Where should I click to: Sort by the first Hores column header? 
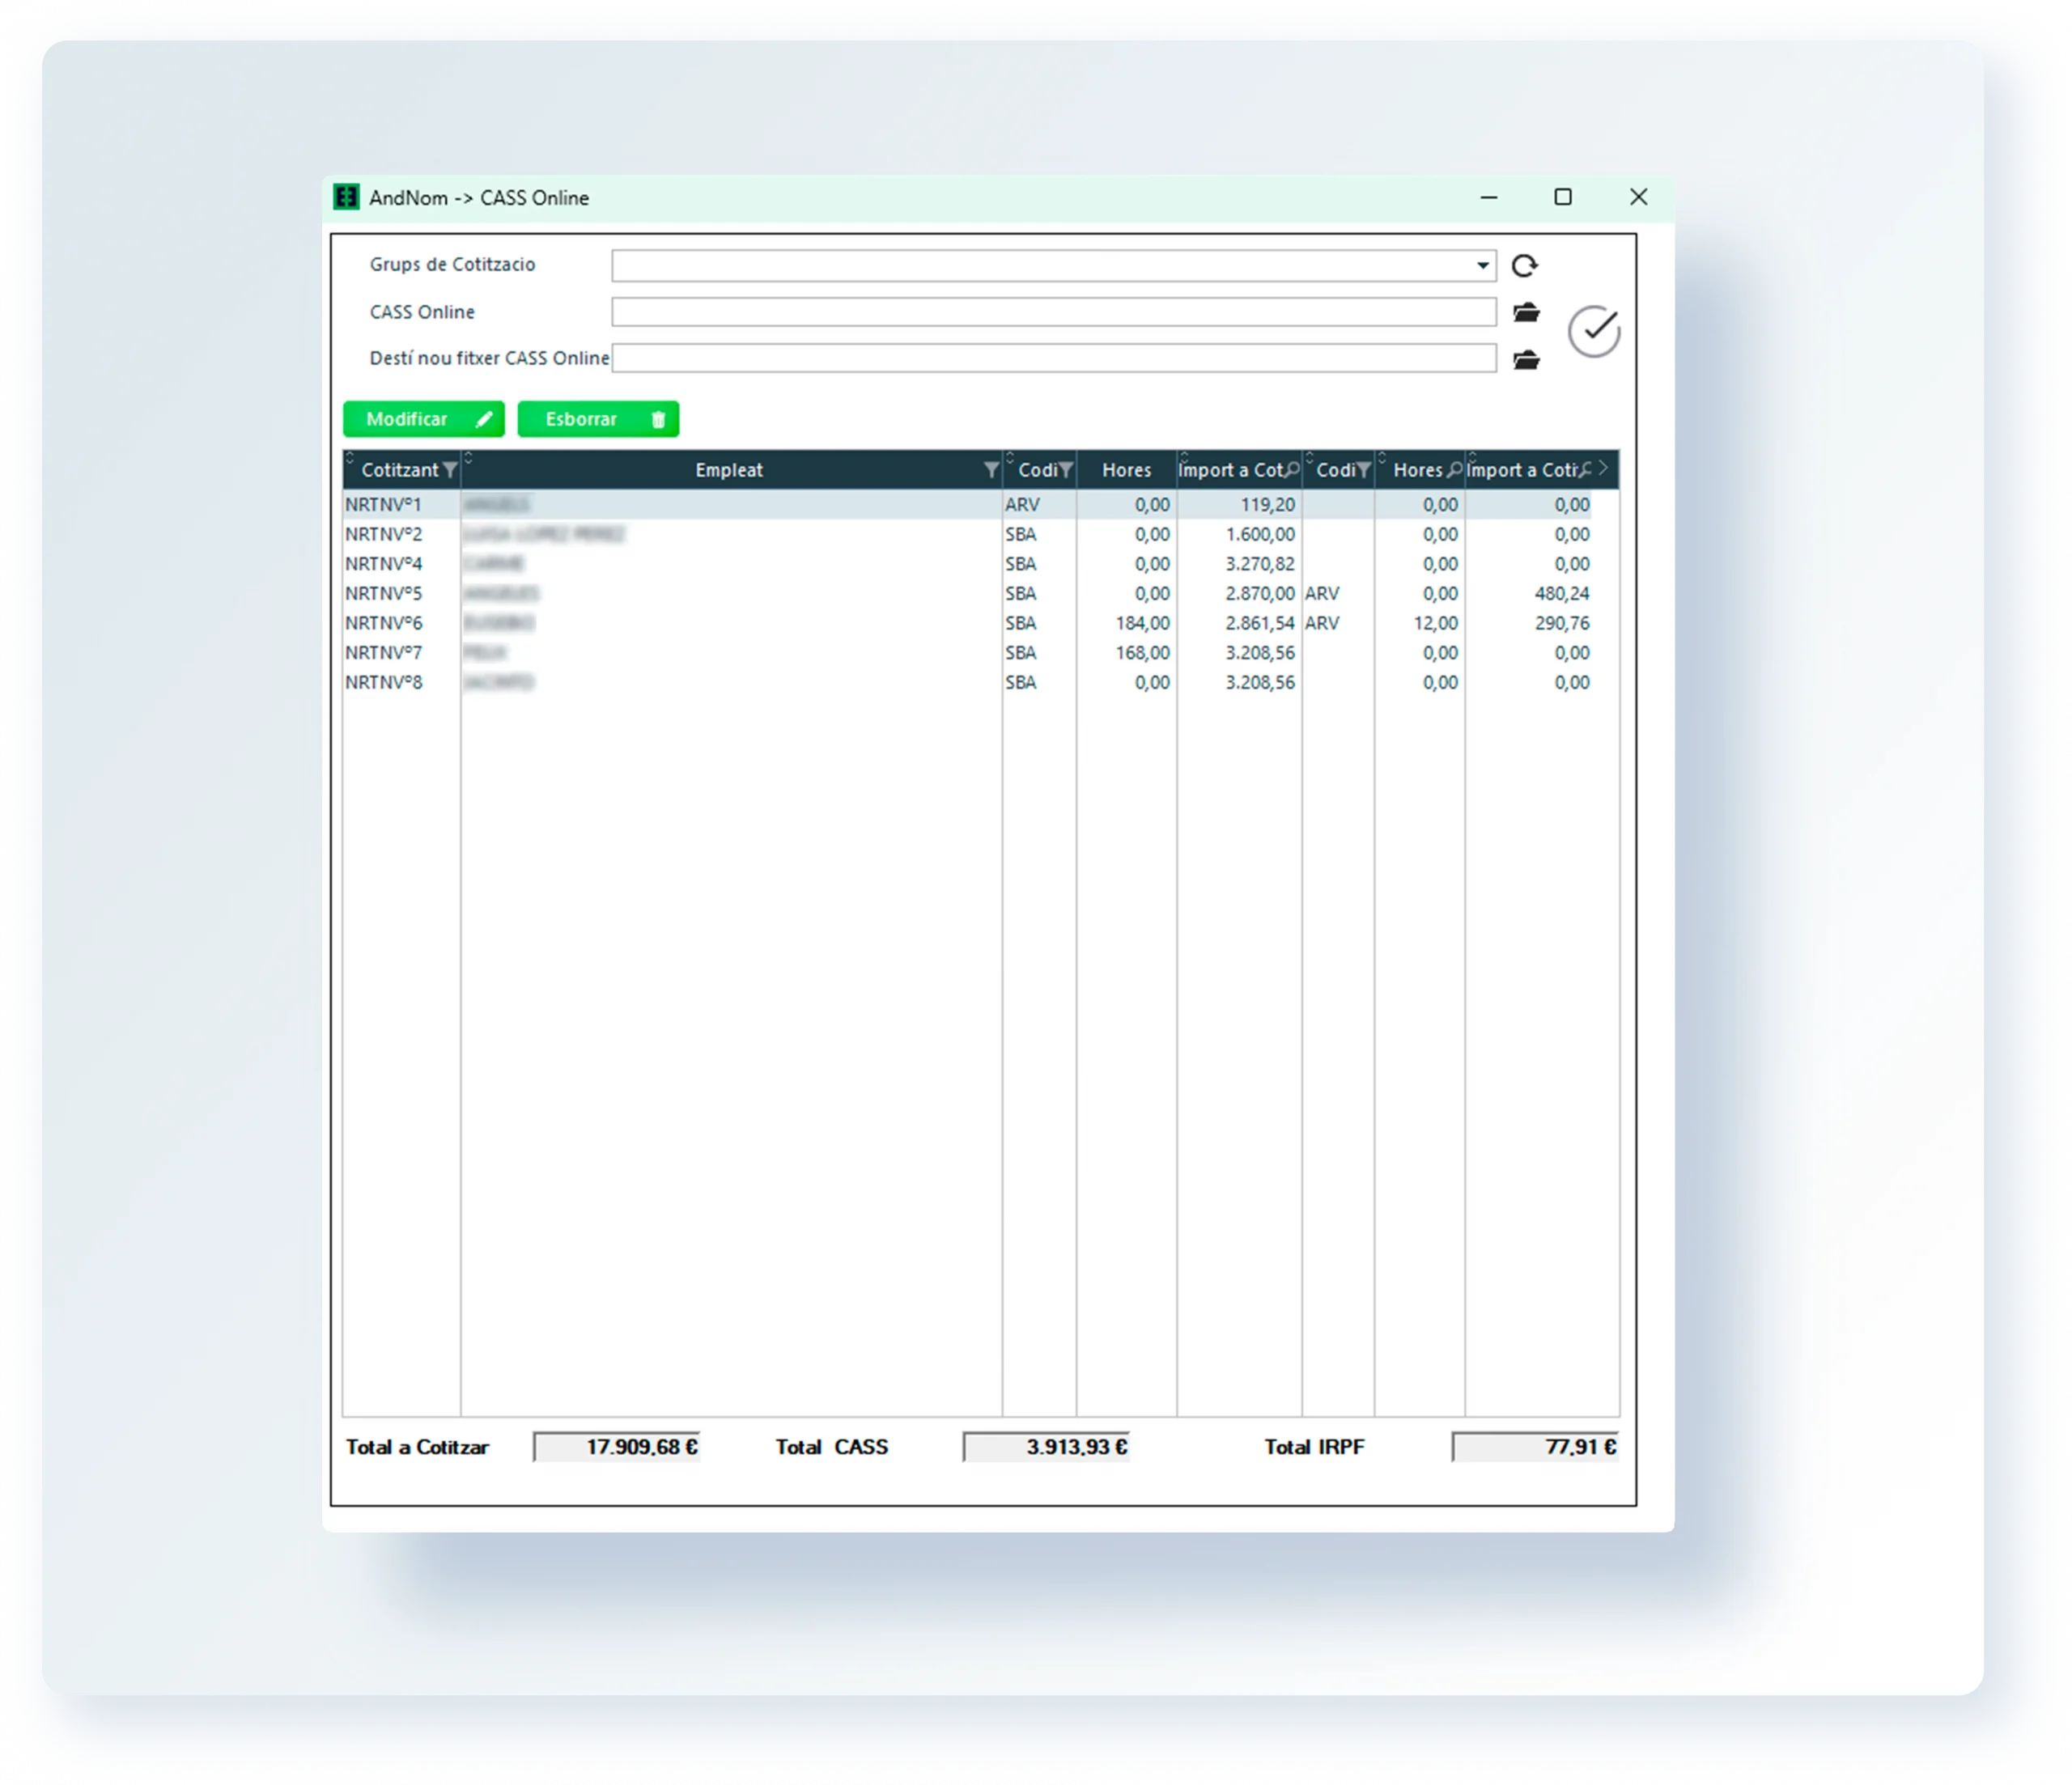coord(1126,470)
